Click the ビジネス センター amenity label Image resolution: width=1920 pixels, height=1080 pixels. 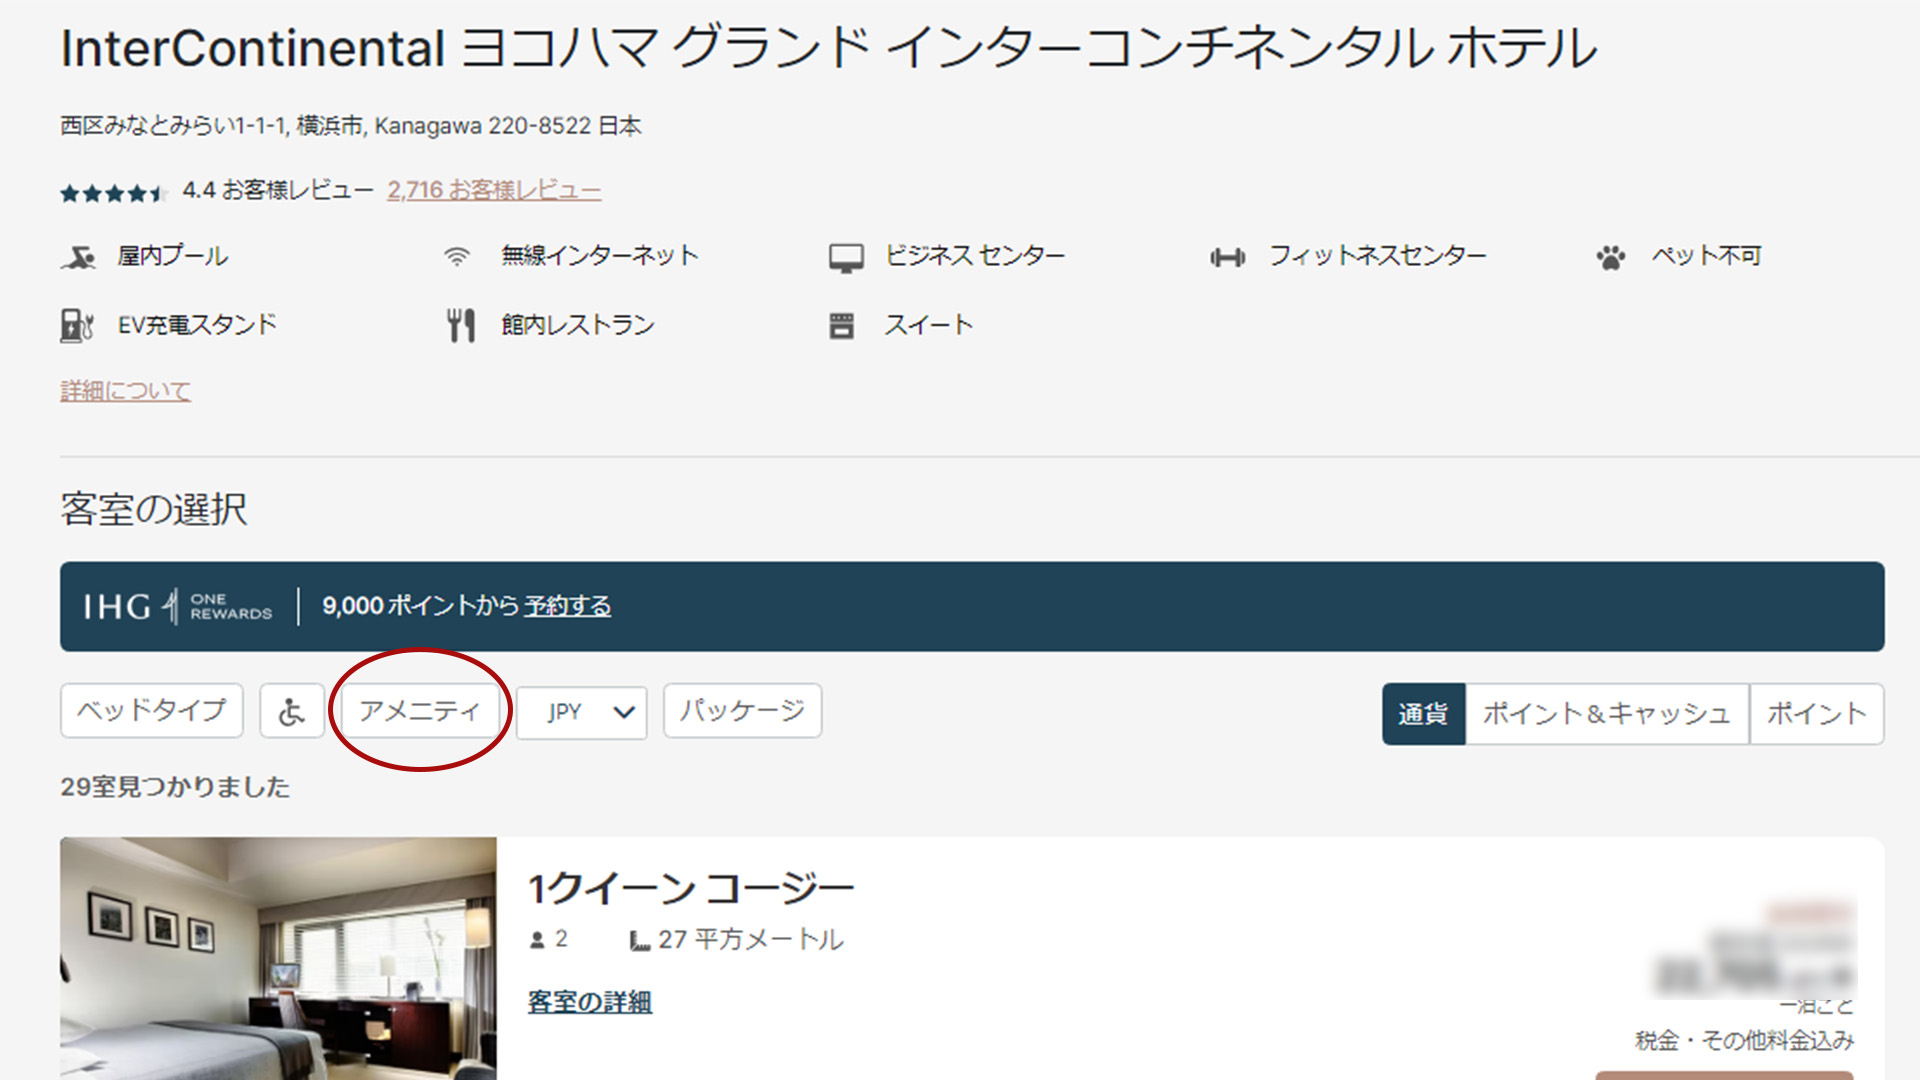975,256
